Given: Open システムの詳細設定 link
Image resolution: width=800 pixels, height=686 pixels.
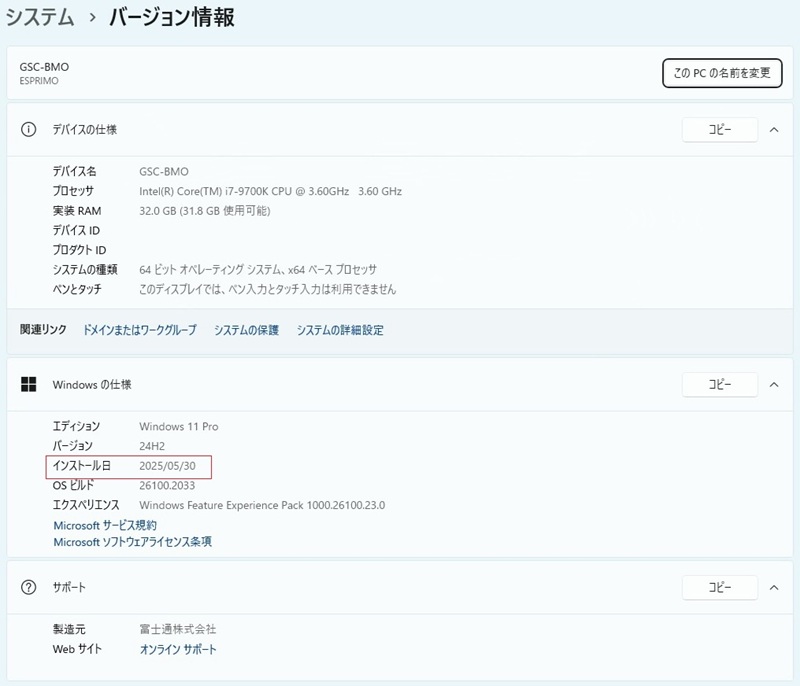Looking at the screenshot, I should [340, 330].
